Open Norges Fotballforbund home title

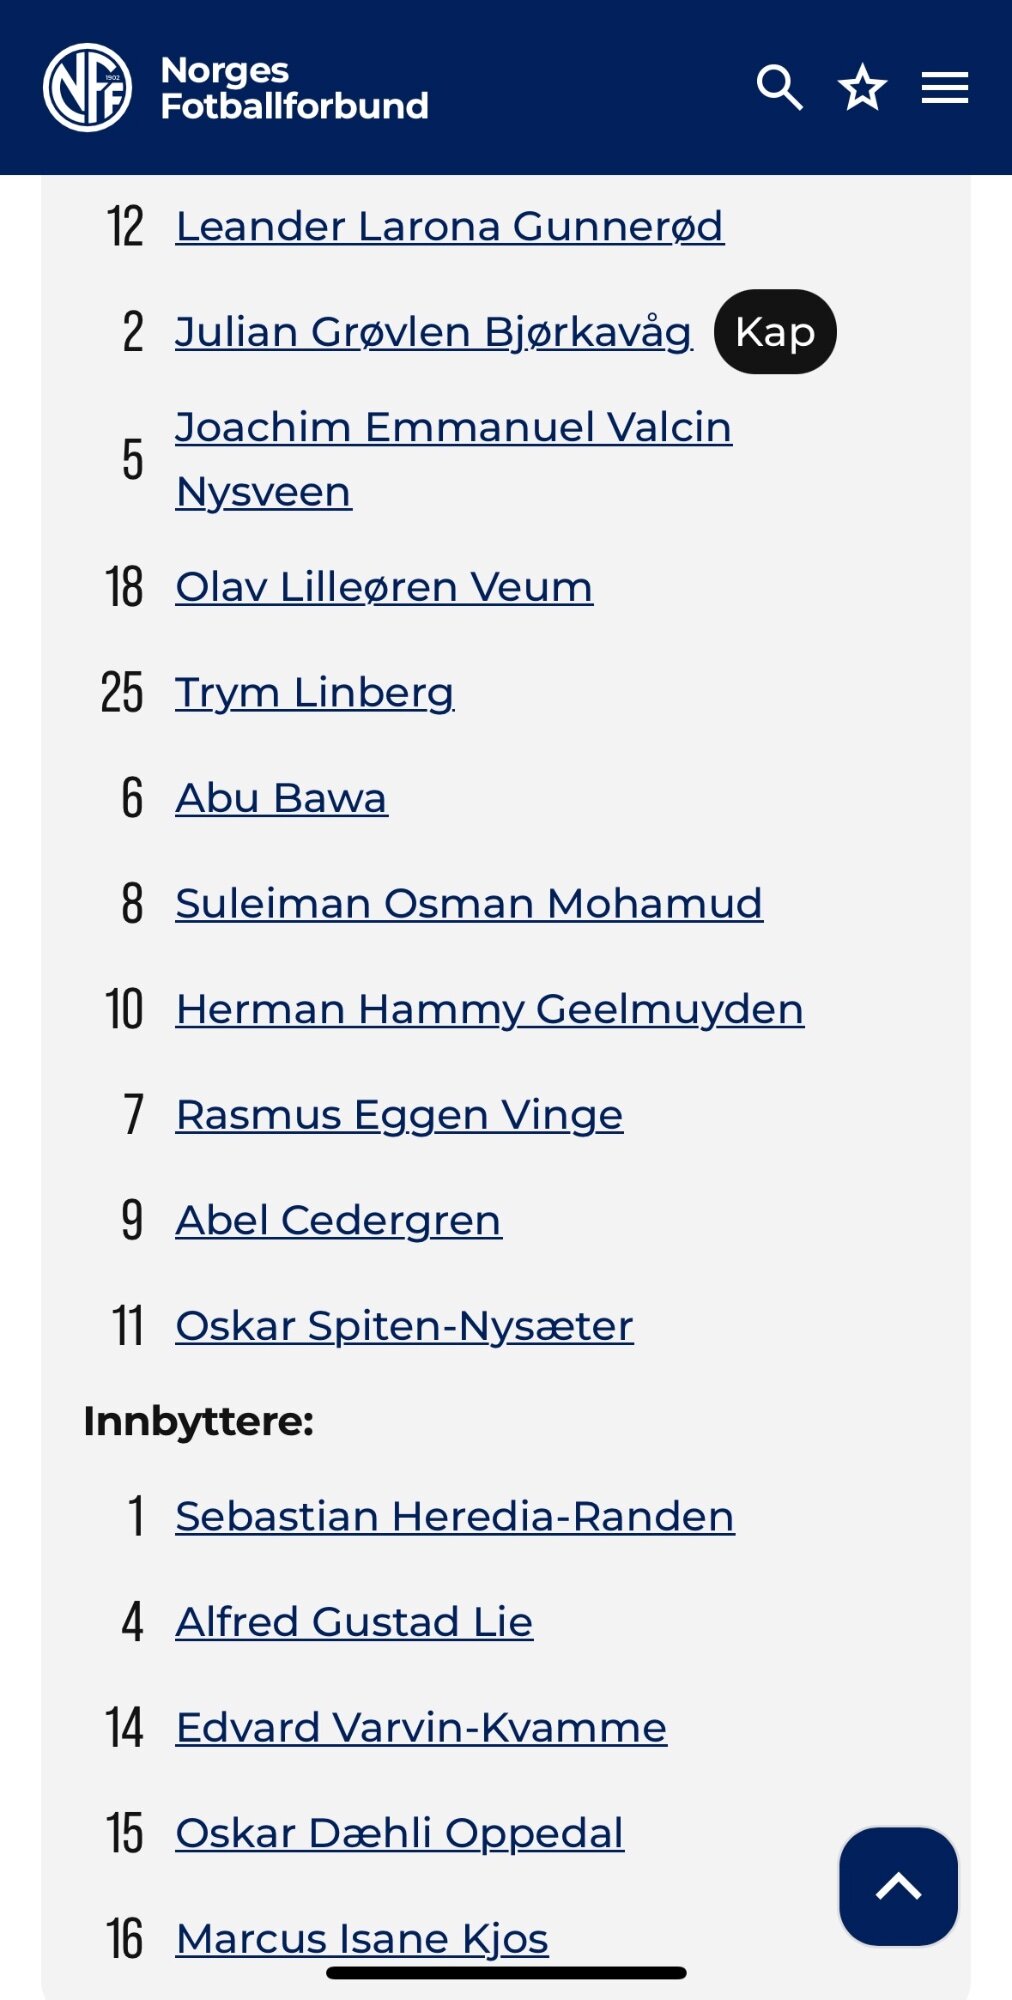pos(294,88)
